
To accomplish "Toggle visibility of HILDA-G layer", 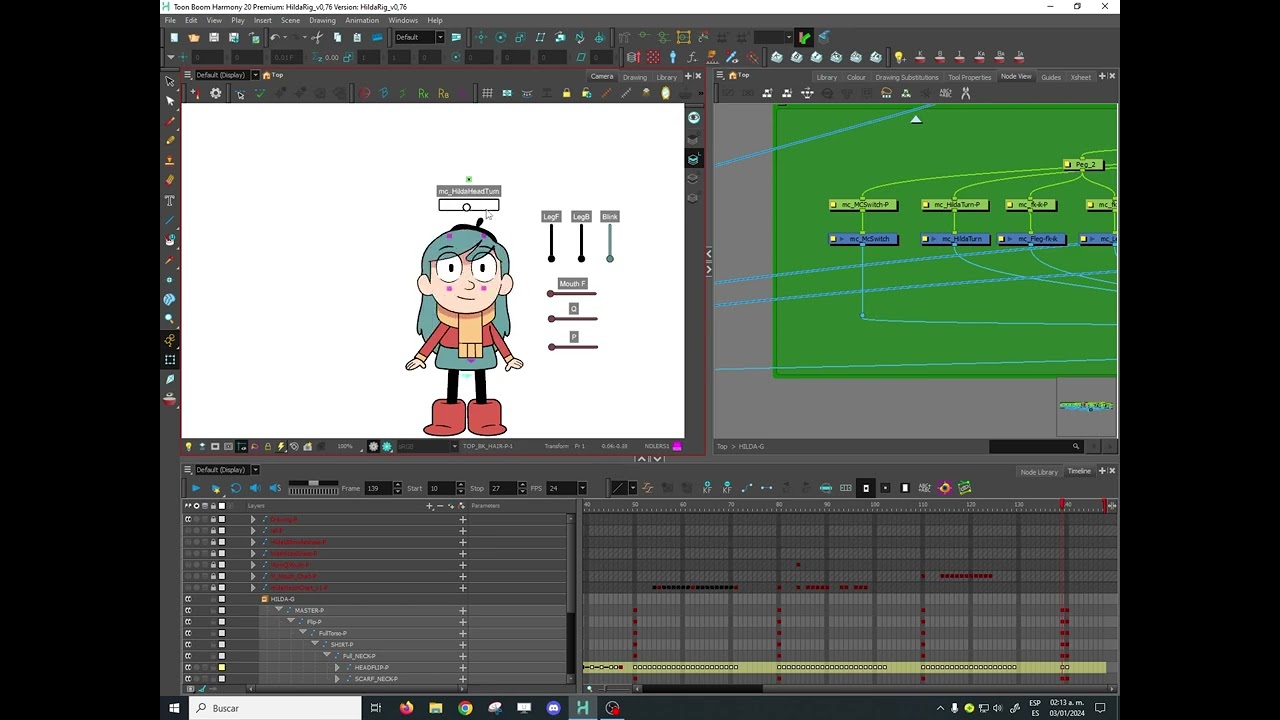I will 188,599.
